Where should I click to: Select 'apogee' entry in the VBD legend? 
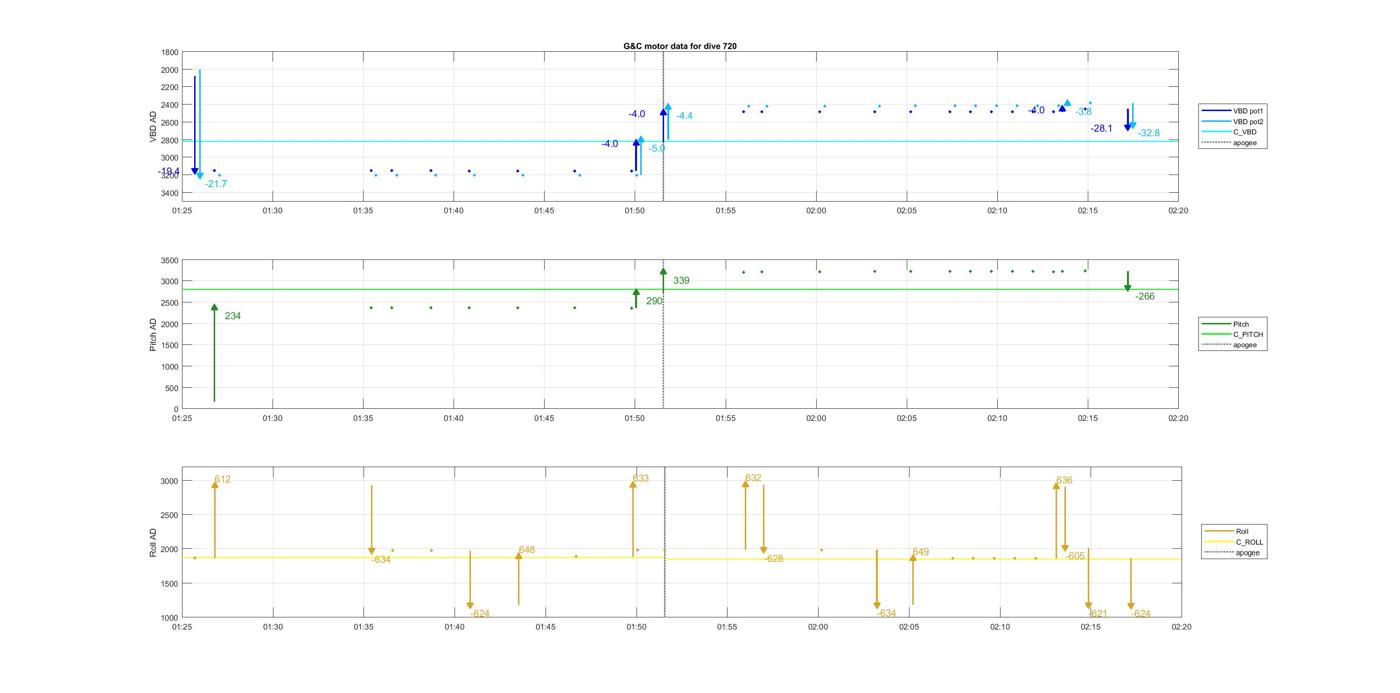pyautogui.click(x=1230, y=142)
